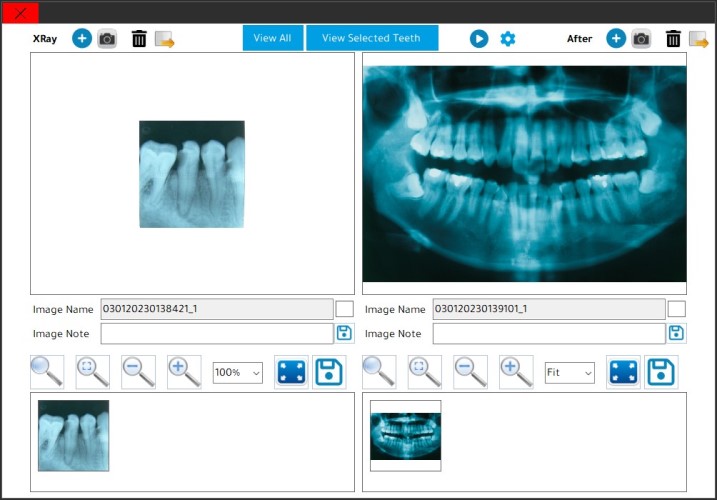Switch to View All
Screen dimensions: 717x500
click(272, 38)
